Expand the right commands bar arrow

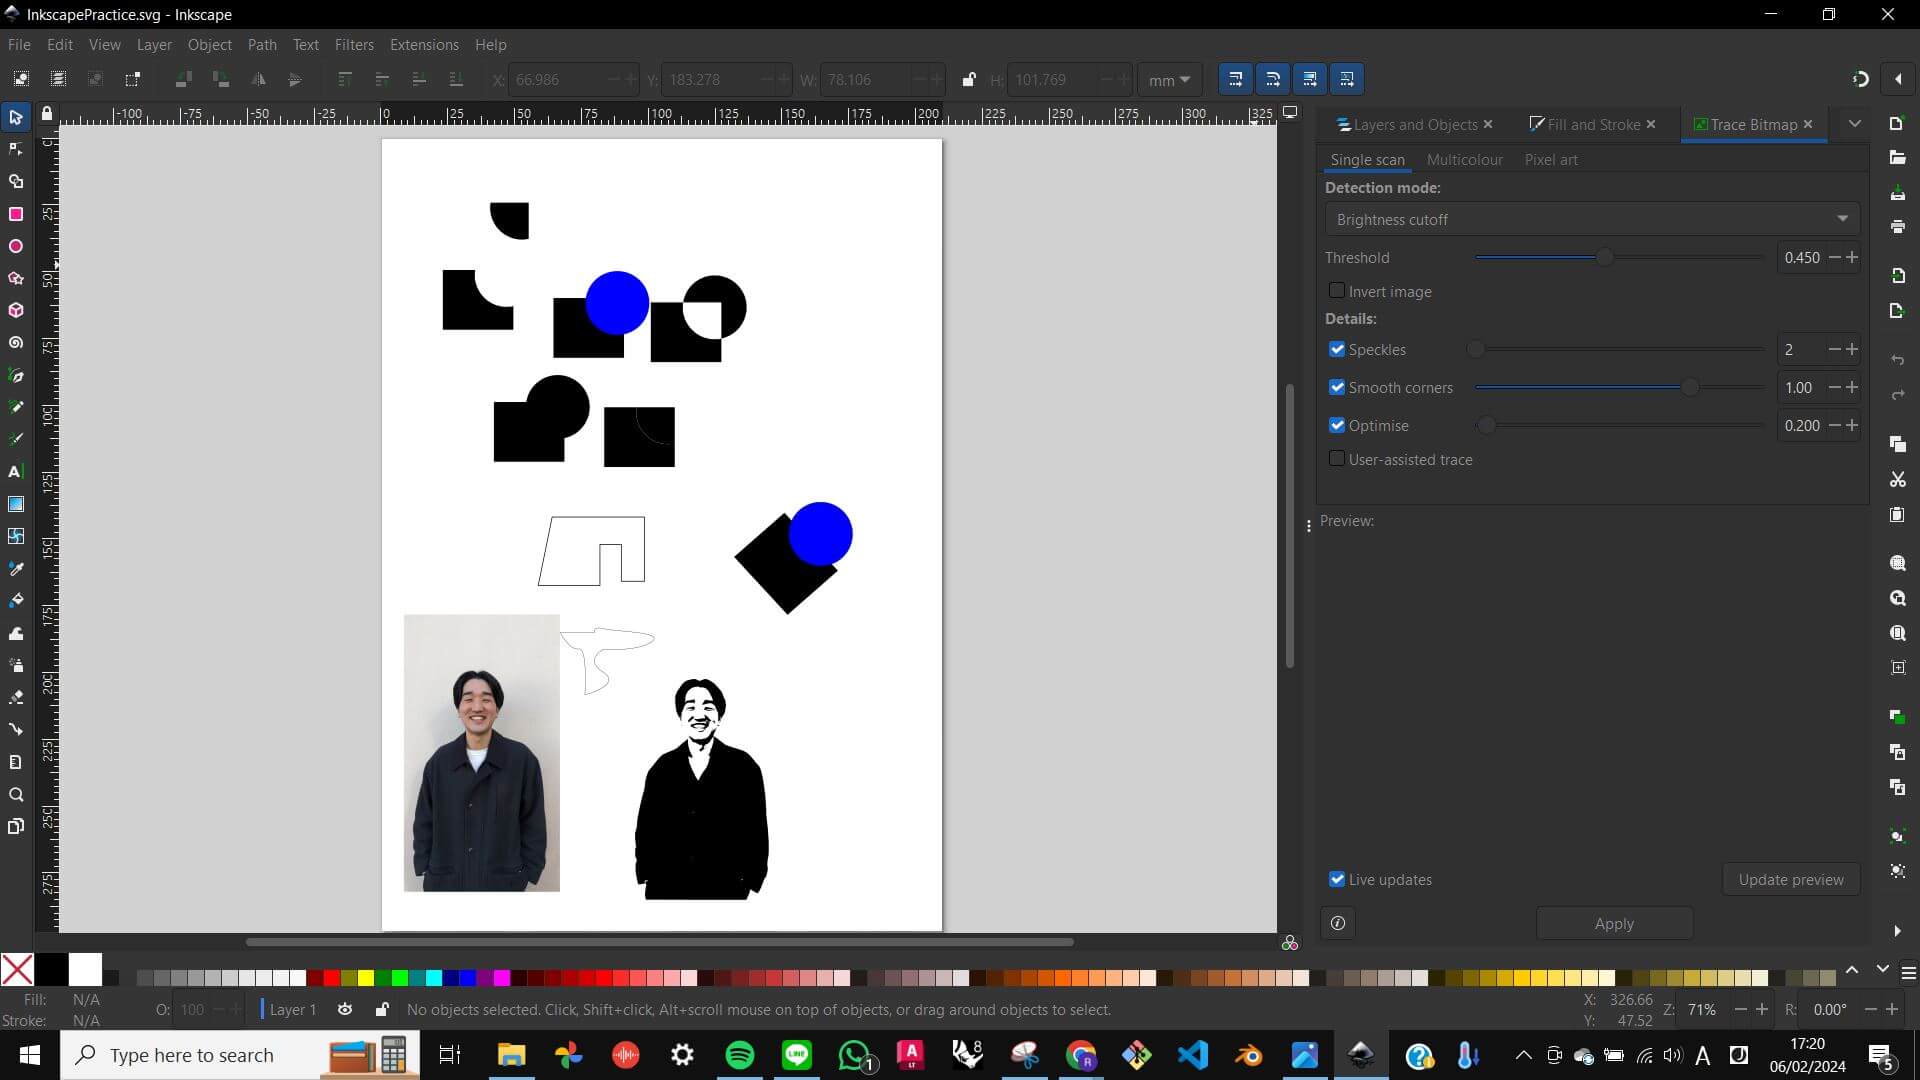point(1897,931)
